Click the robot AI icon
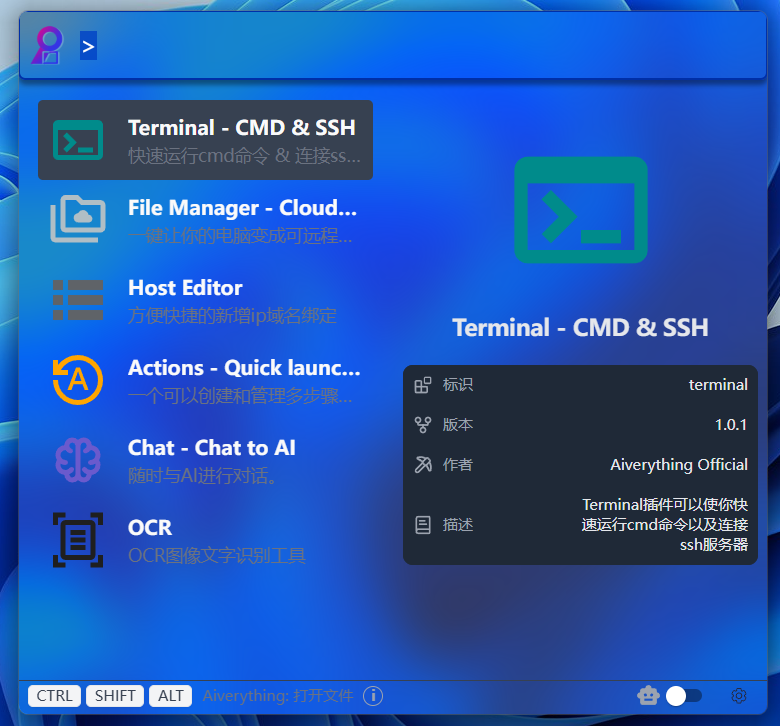The height and width of the screenshot is (726, 780). [x=648, y=696]
